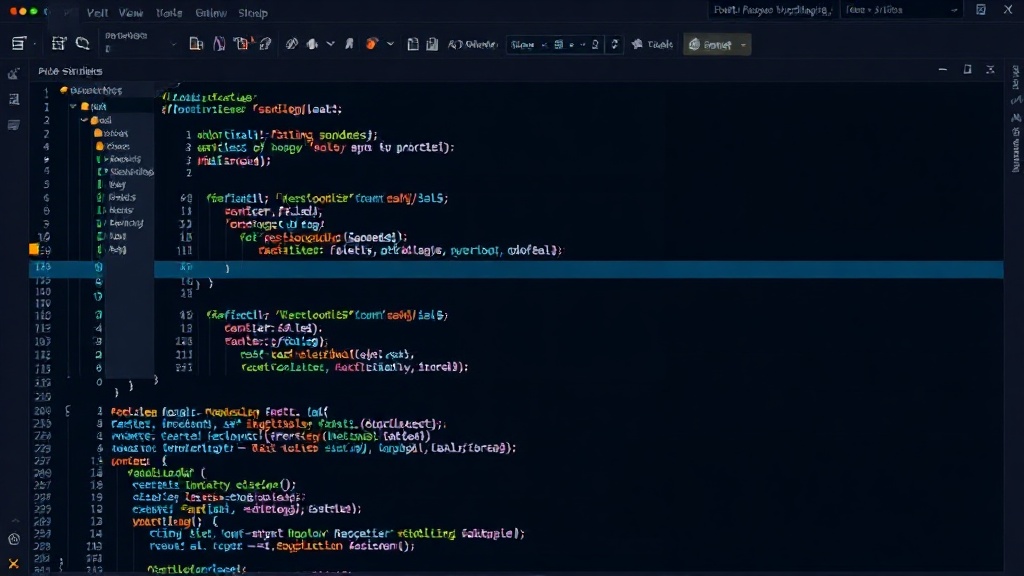
Task: Click the magnifier search icon in toolbar
Action: pos(82,44)
